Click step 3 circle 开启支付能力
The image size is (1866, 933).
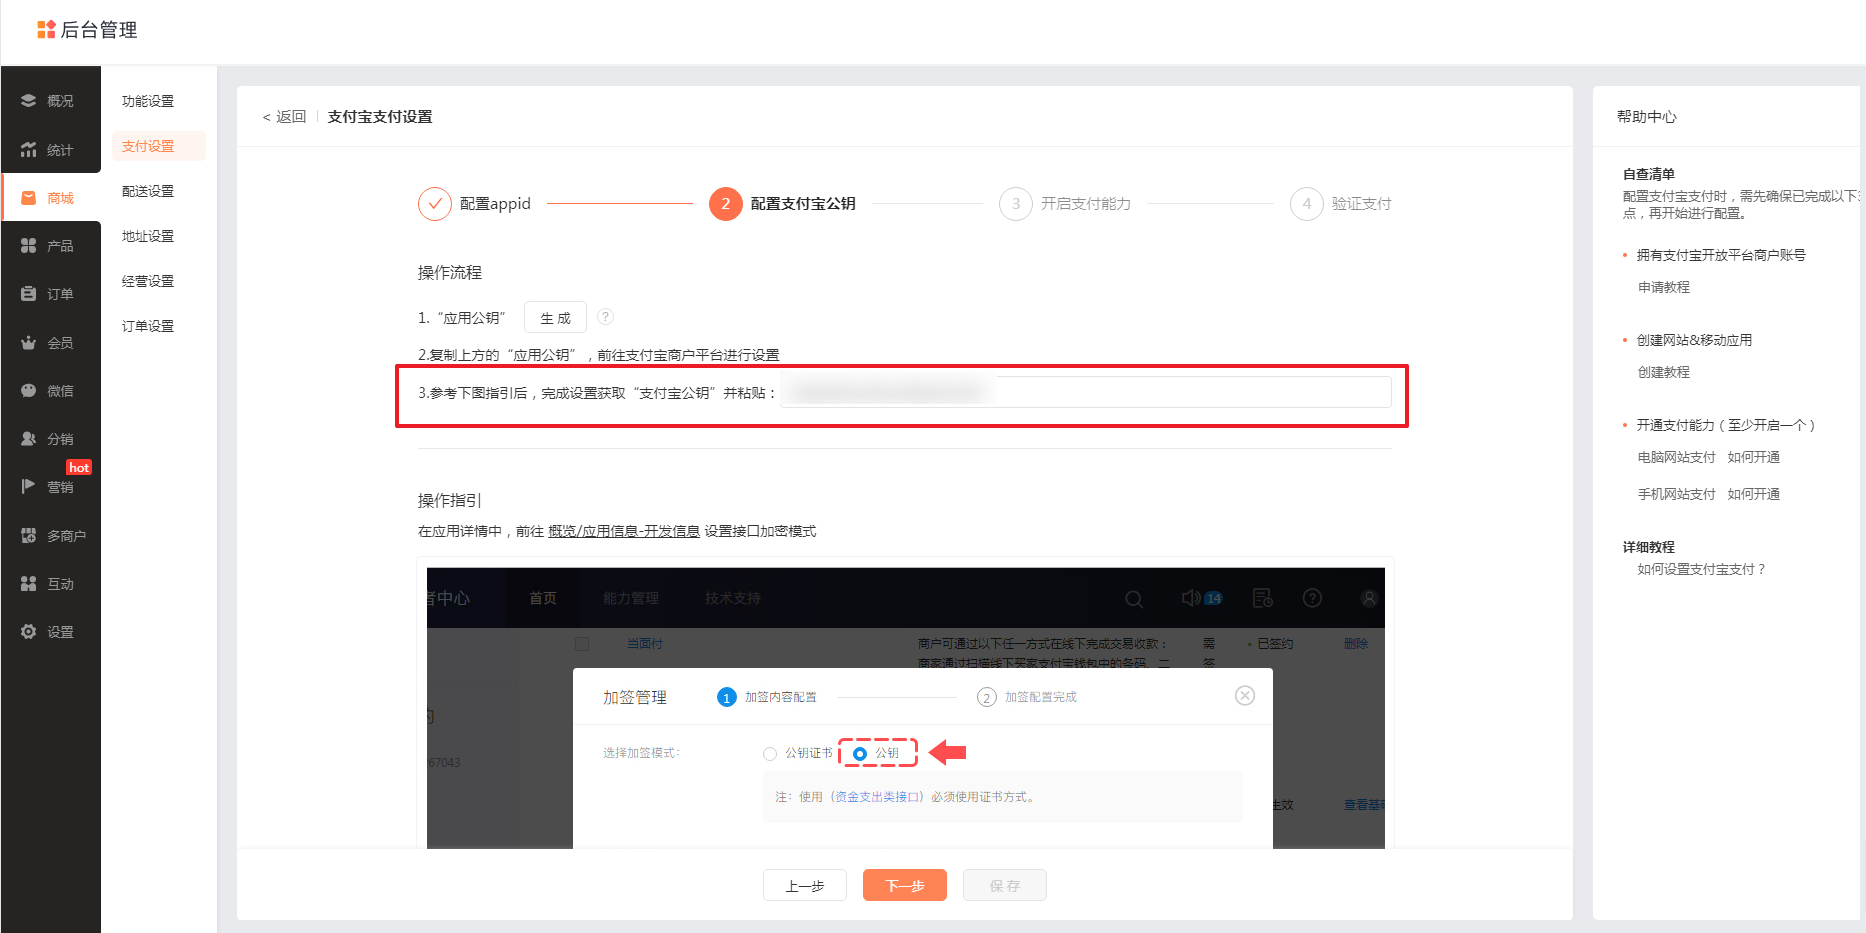tap(1016, 203)
